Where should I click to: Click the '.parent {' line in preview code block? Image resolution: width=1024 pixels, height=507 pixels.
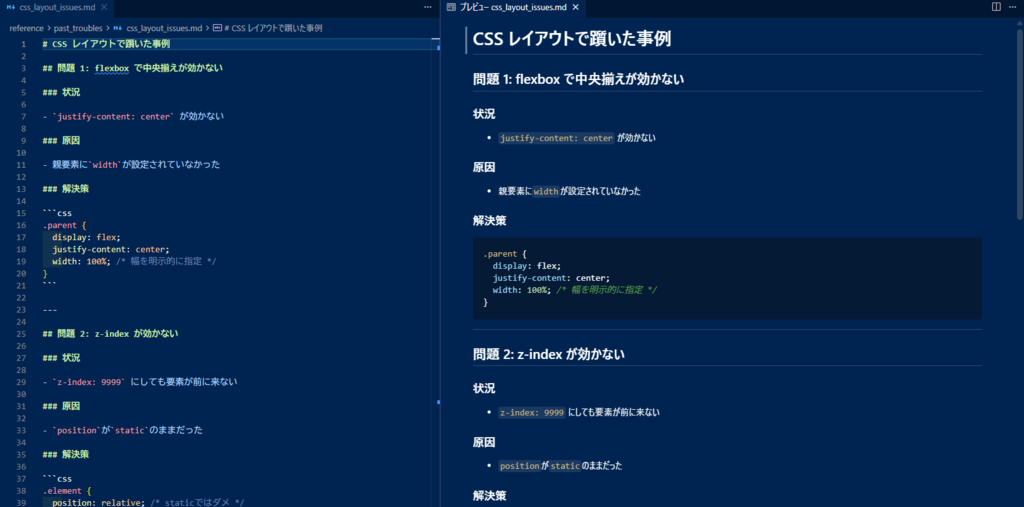coord(505,254)
